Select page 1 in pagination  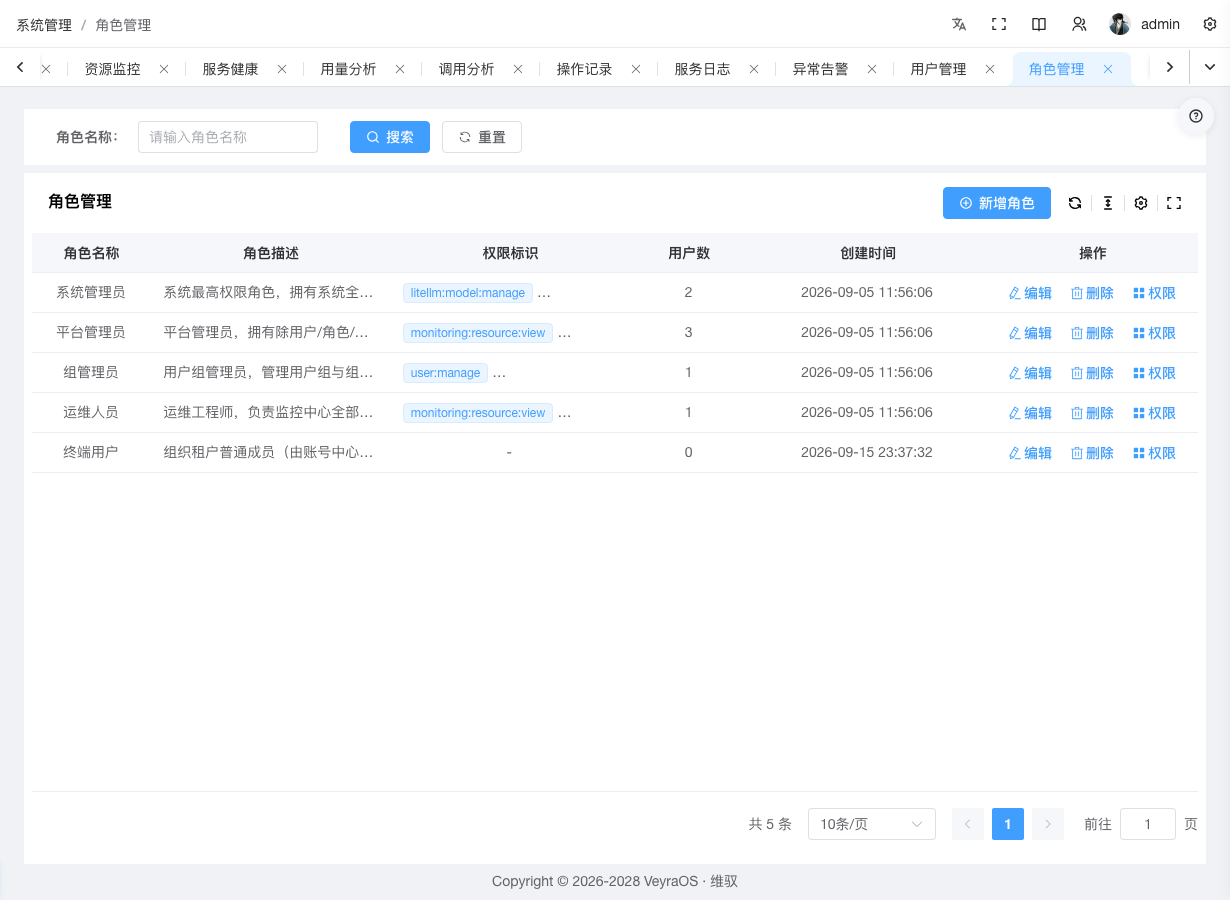pos(1008,824)
